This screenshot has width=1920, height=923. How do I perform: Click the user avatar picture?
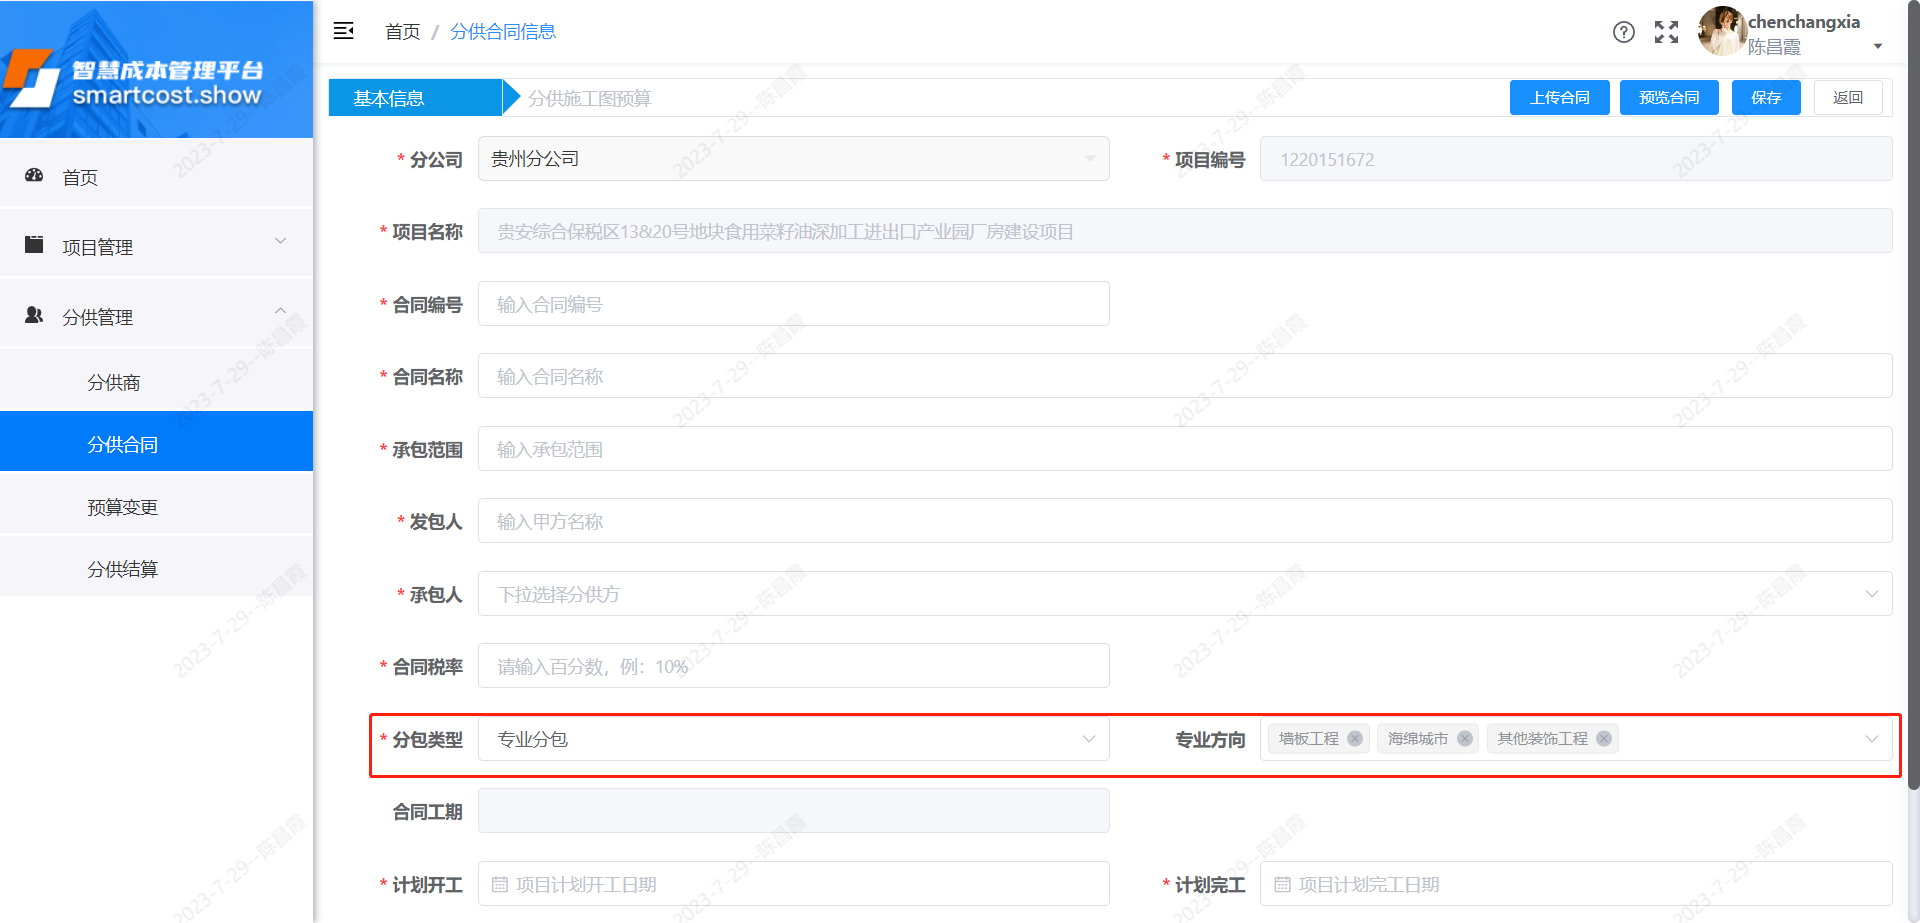click(1722, 32)
